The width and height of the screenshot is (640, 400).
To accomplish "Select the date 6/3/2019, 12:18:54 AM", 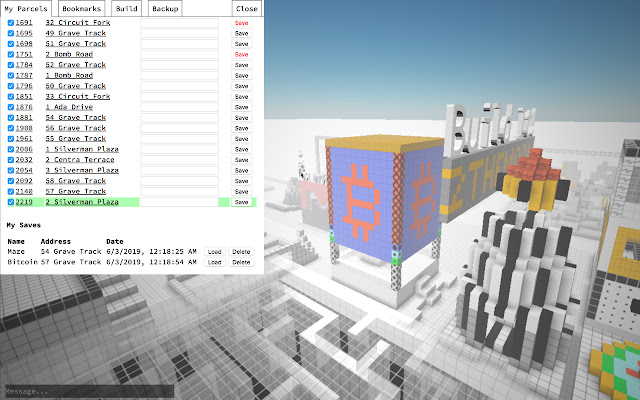I will (x=151, y=262).
